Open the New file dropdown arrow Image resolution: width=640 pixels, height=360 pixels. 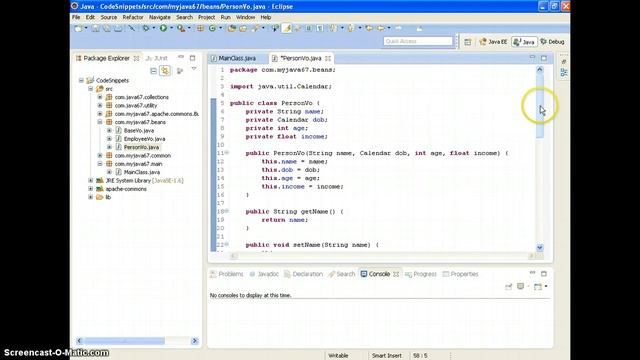[86, 28]
